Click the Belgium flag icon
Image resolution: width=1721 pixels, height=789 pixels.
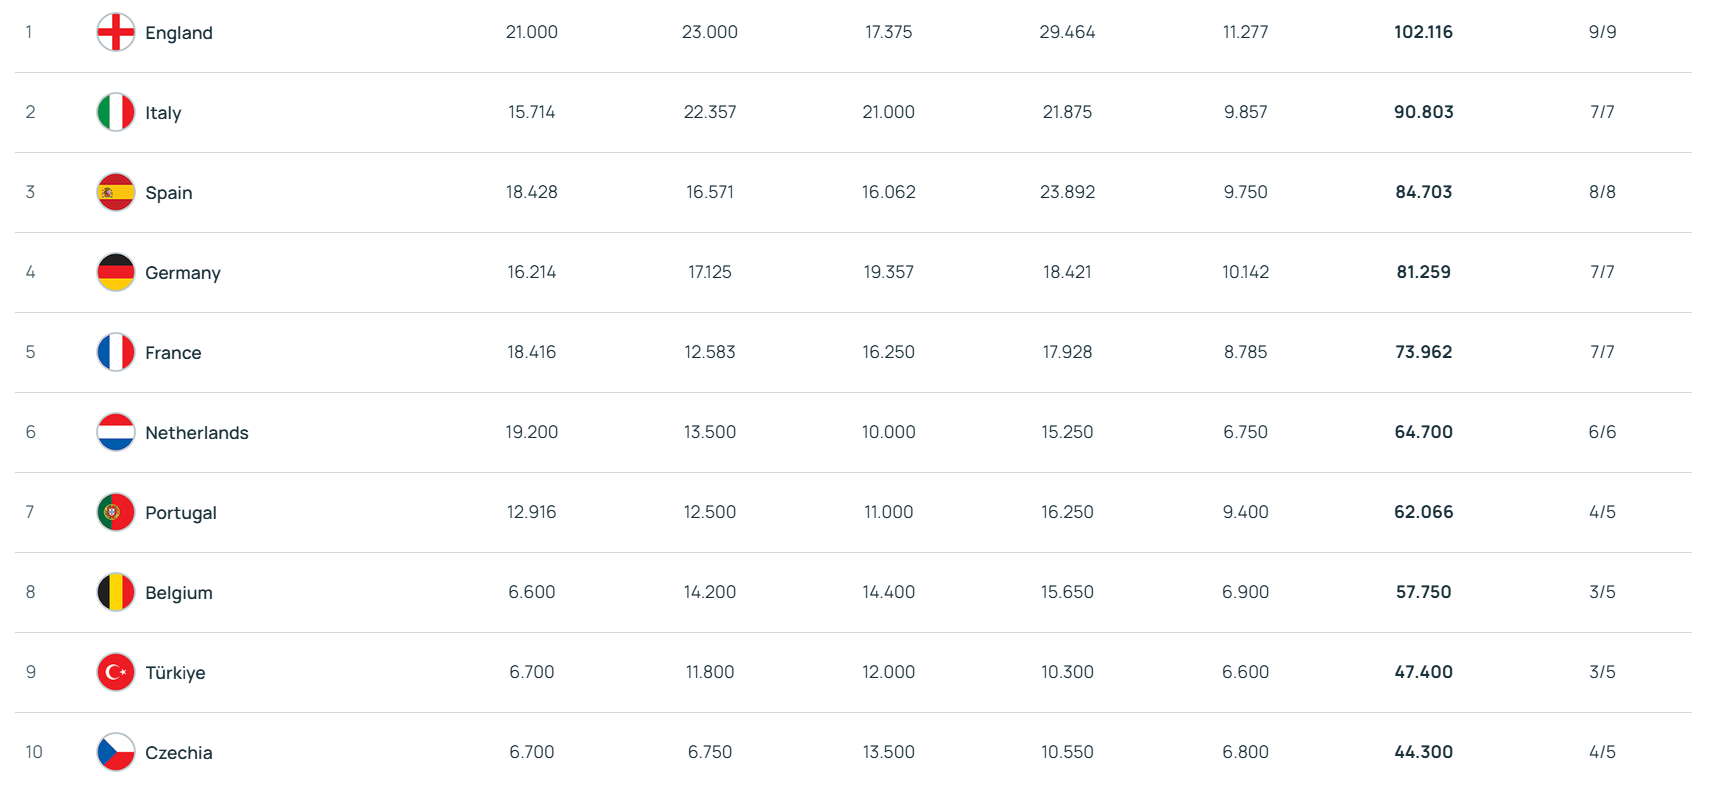pyautogui.click(x=116, y=592)
